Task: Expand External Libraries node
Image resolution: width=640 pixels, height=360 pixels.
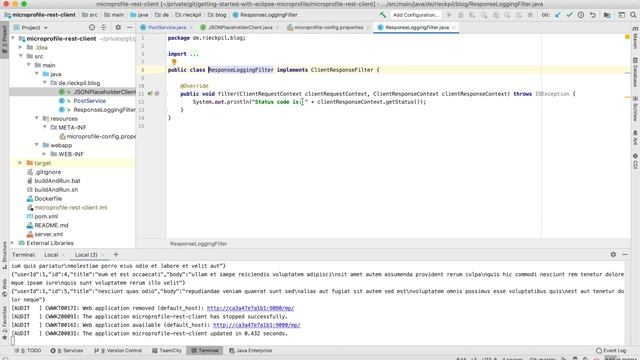Action: 13,243
